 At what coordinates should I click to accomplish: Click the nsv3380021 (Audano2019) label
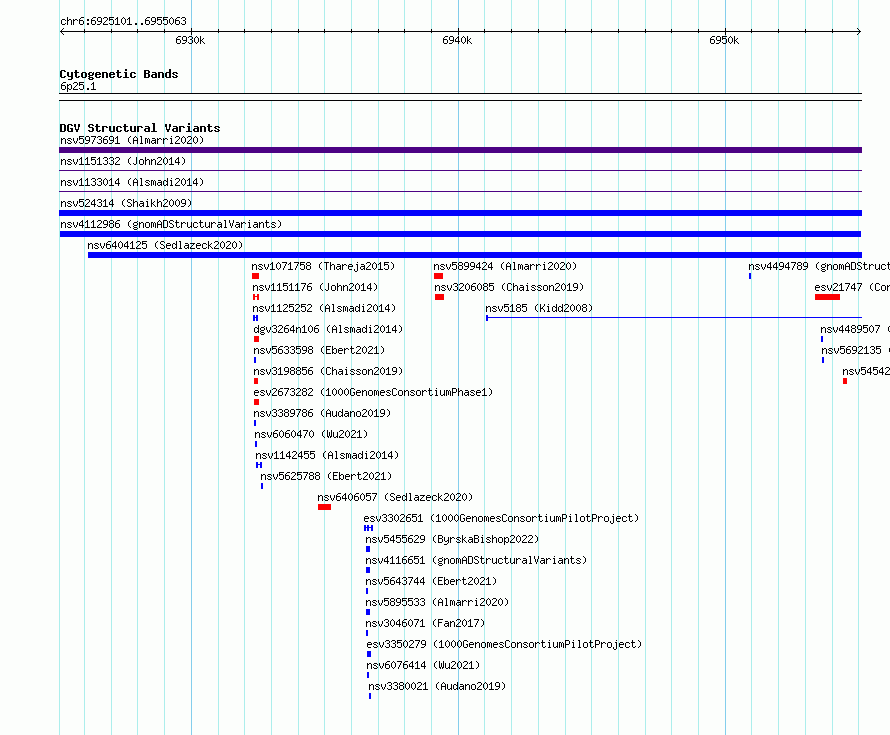[437, 686]
